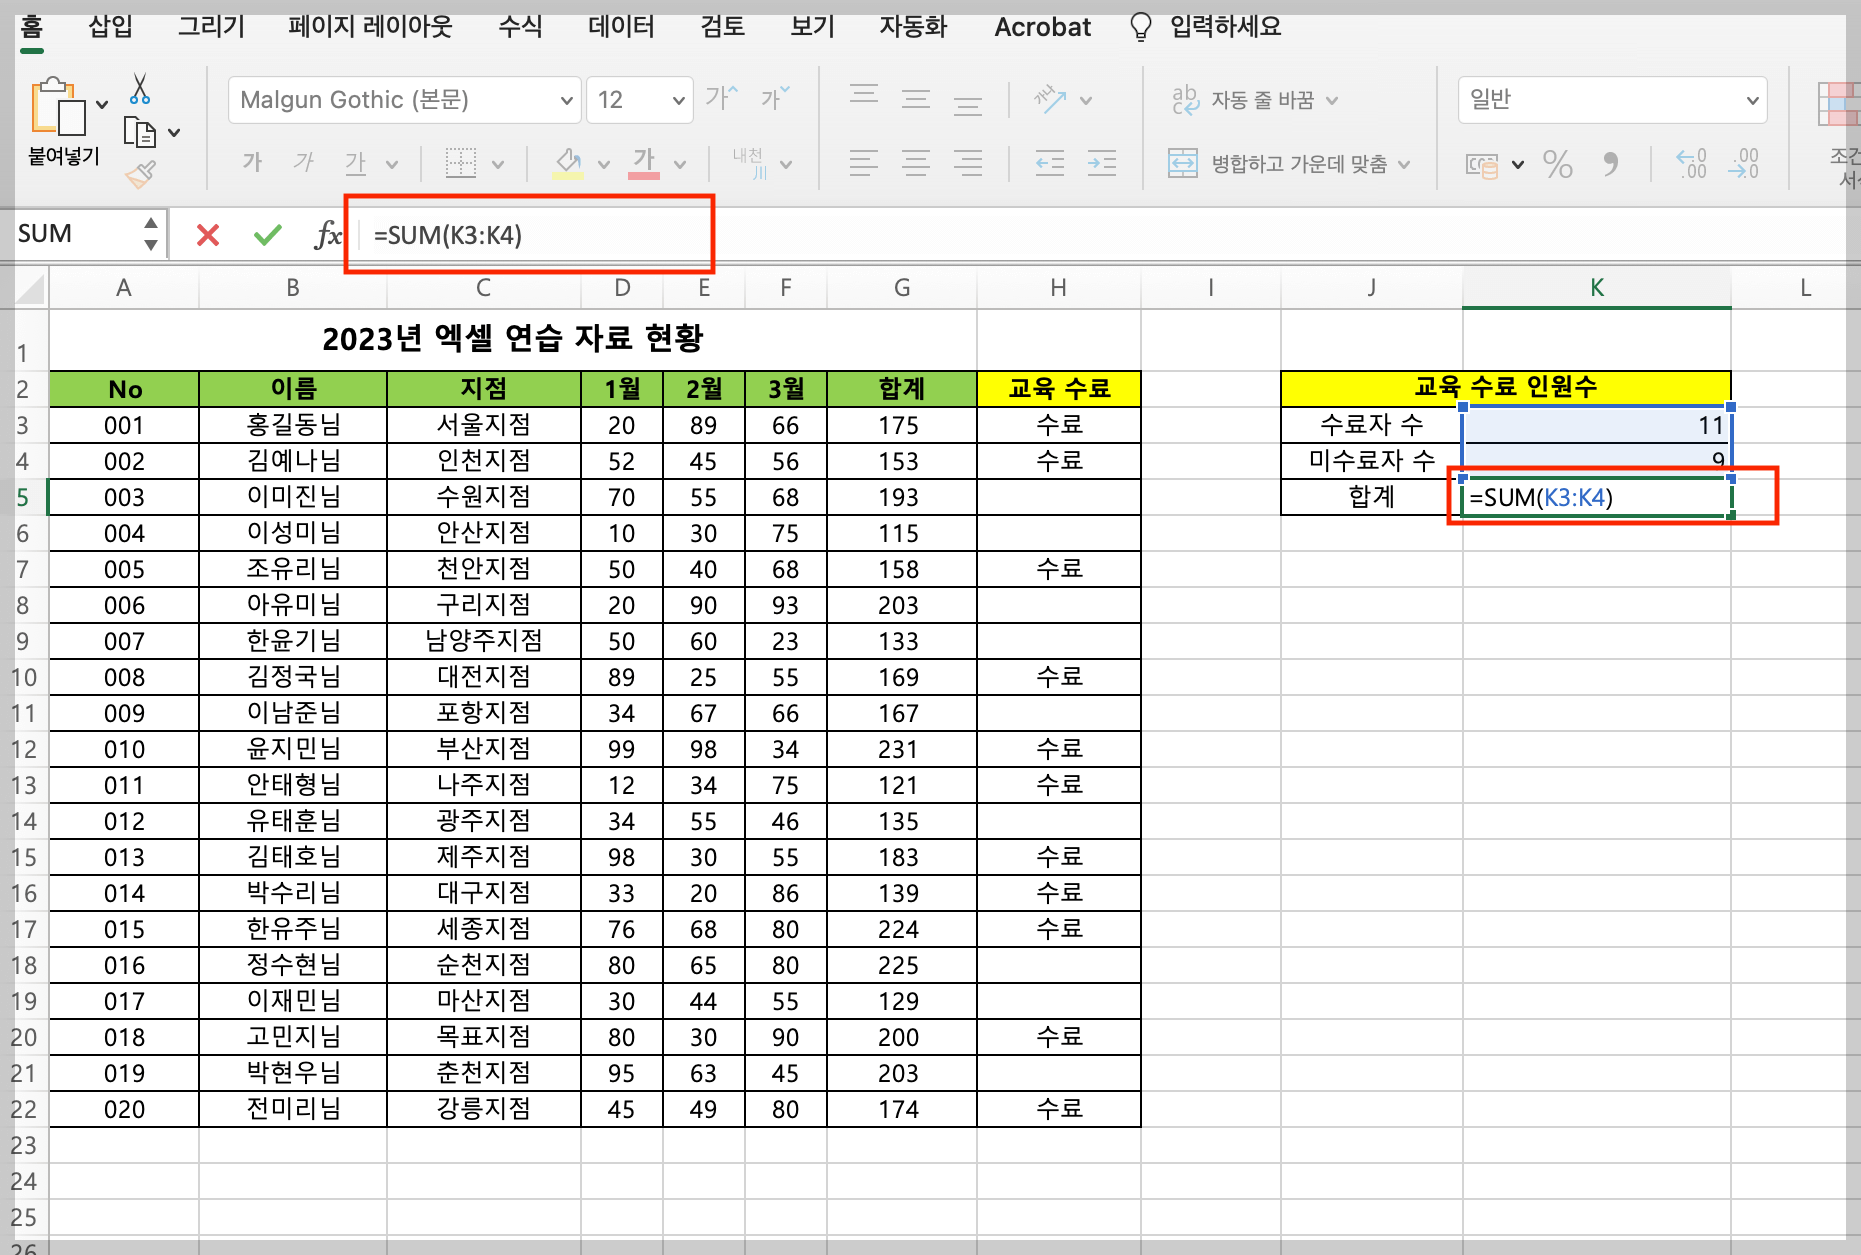Screen dimensions: 1861x1255
Task: Click the Copy icon
Action: point(140,131)
